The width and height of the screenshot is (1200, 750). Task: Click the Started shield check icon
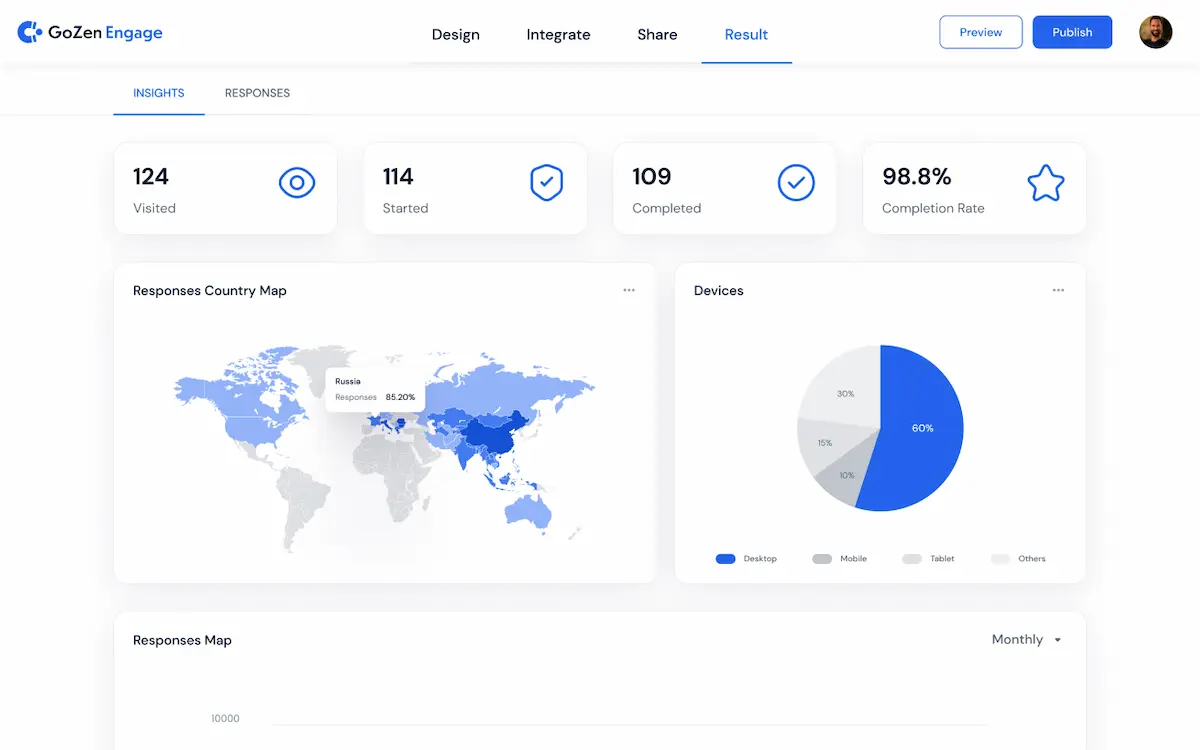pos(546,183)
